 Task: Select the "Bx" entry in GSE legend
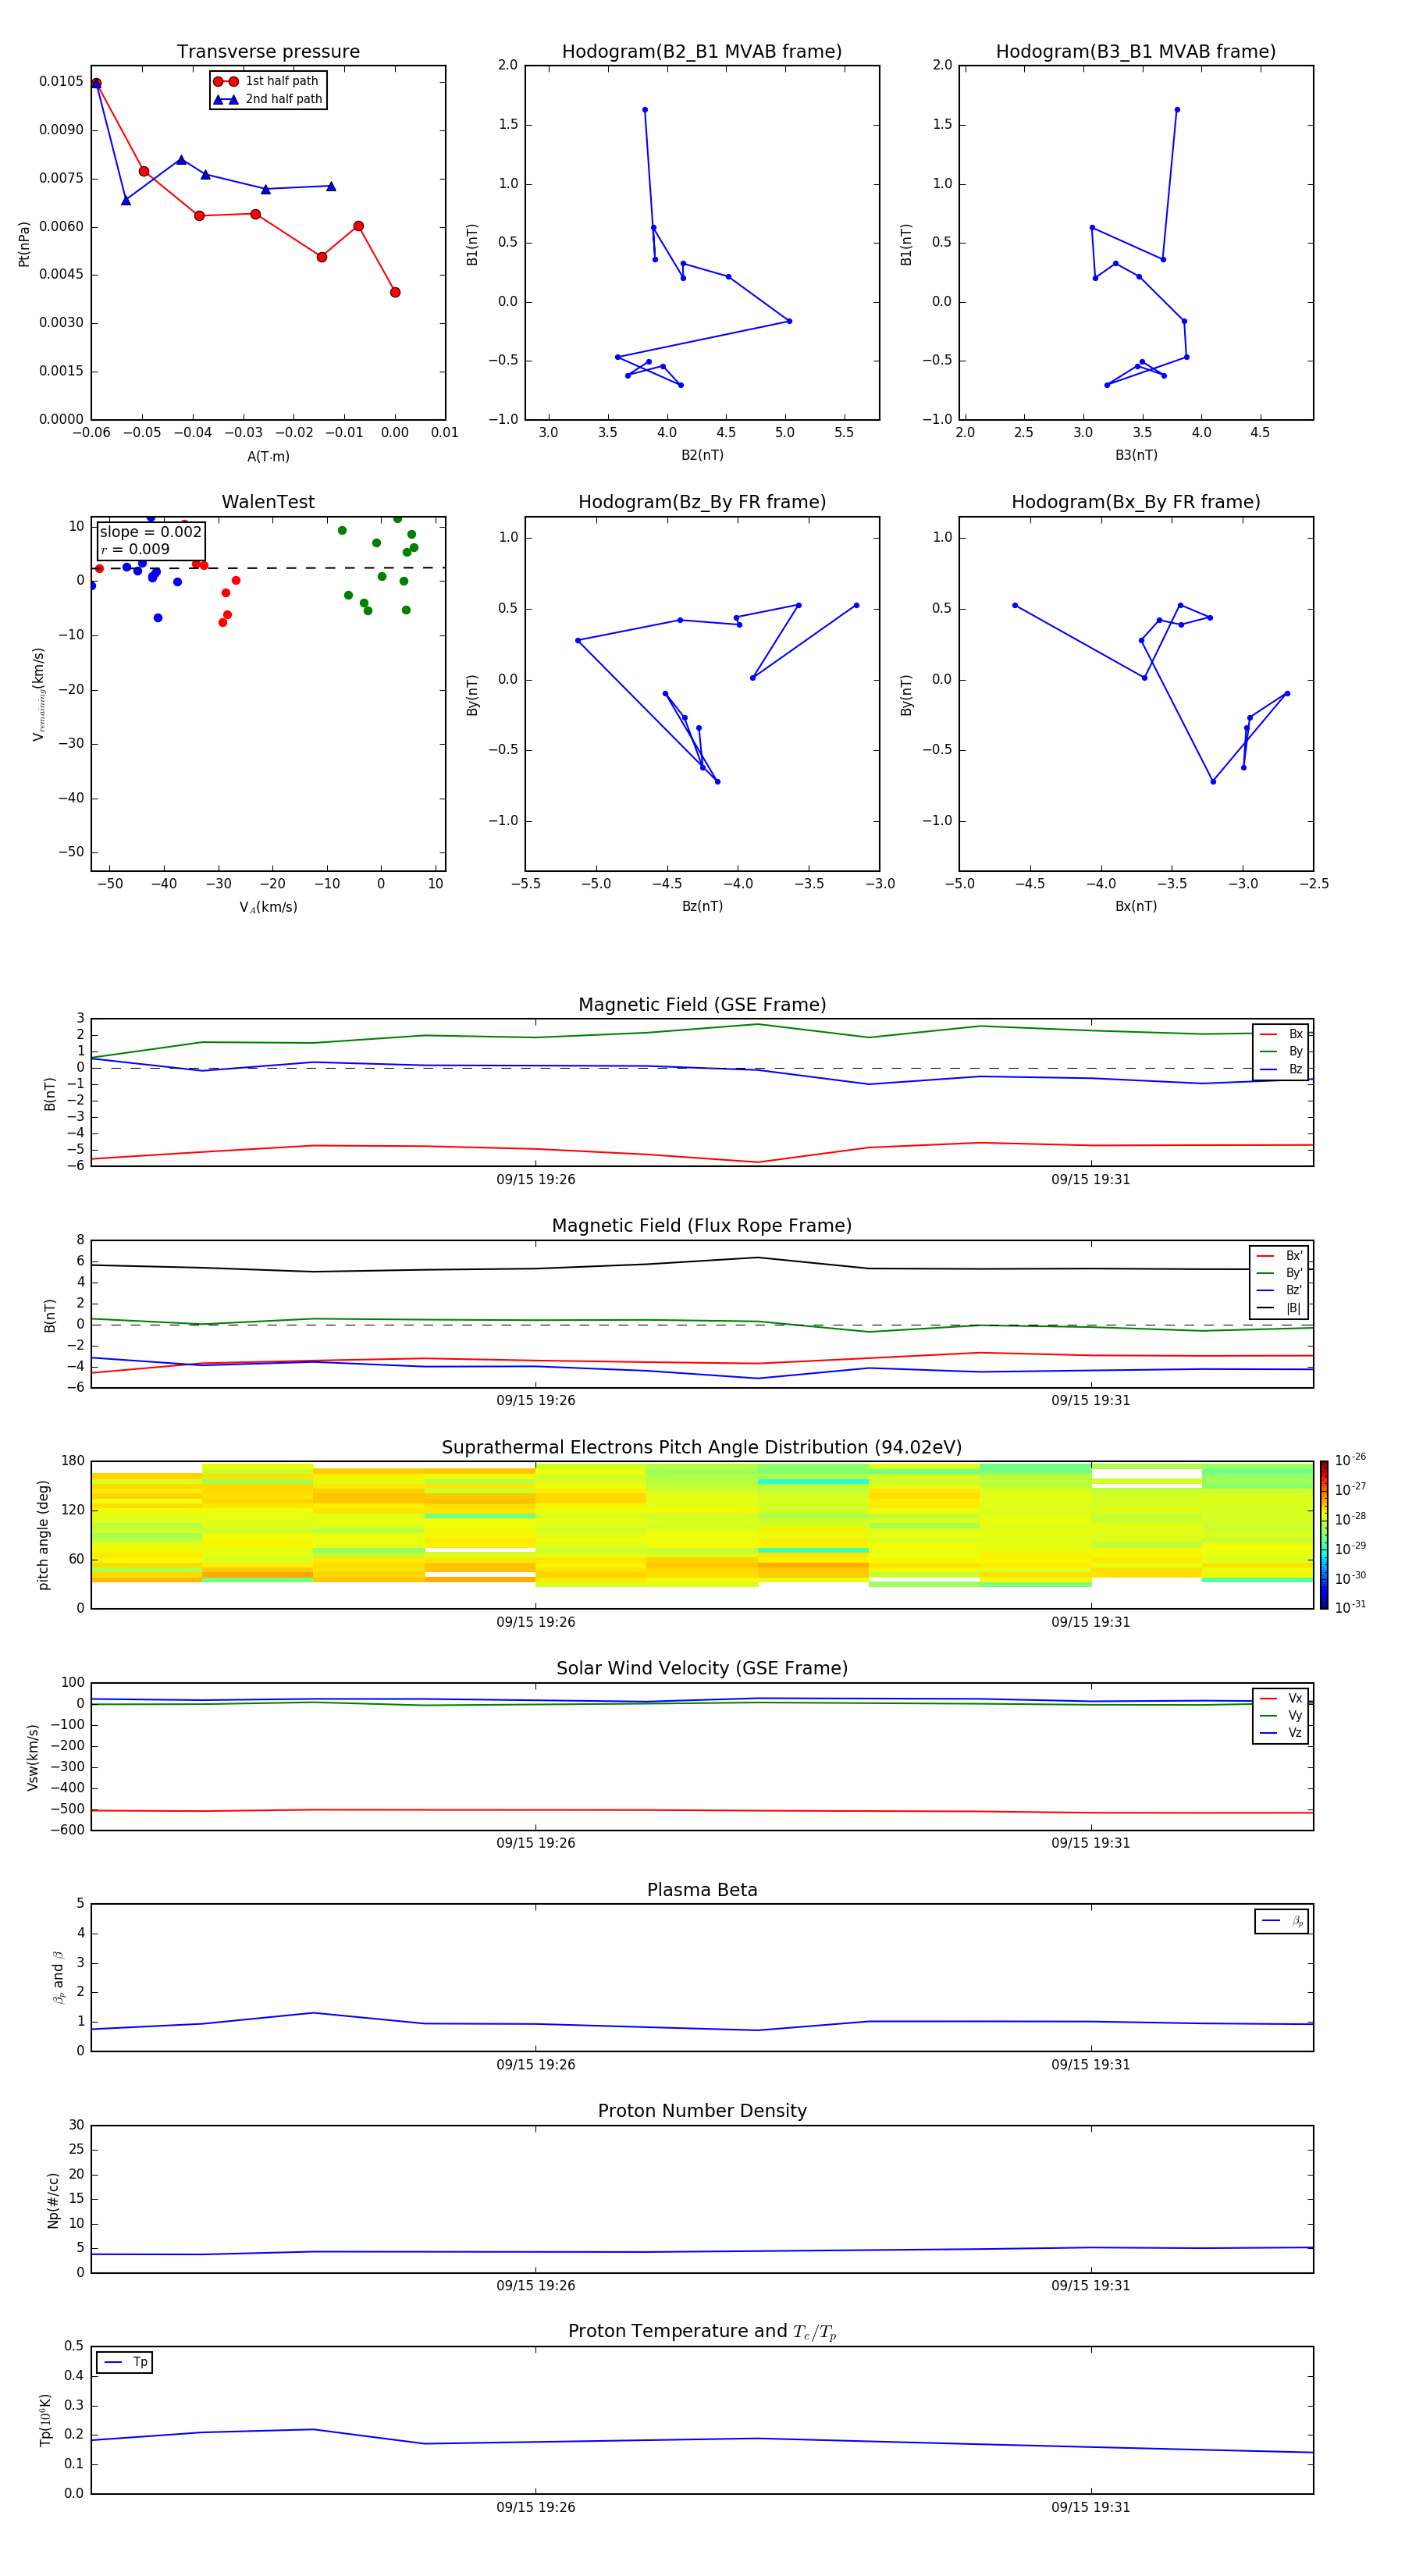(x=1281, y=1034)
